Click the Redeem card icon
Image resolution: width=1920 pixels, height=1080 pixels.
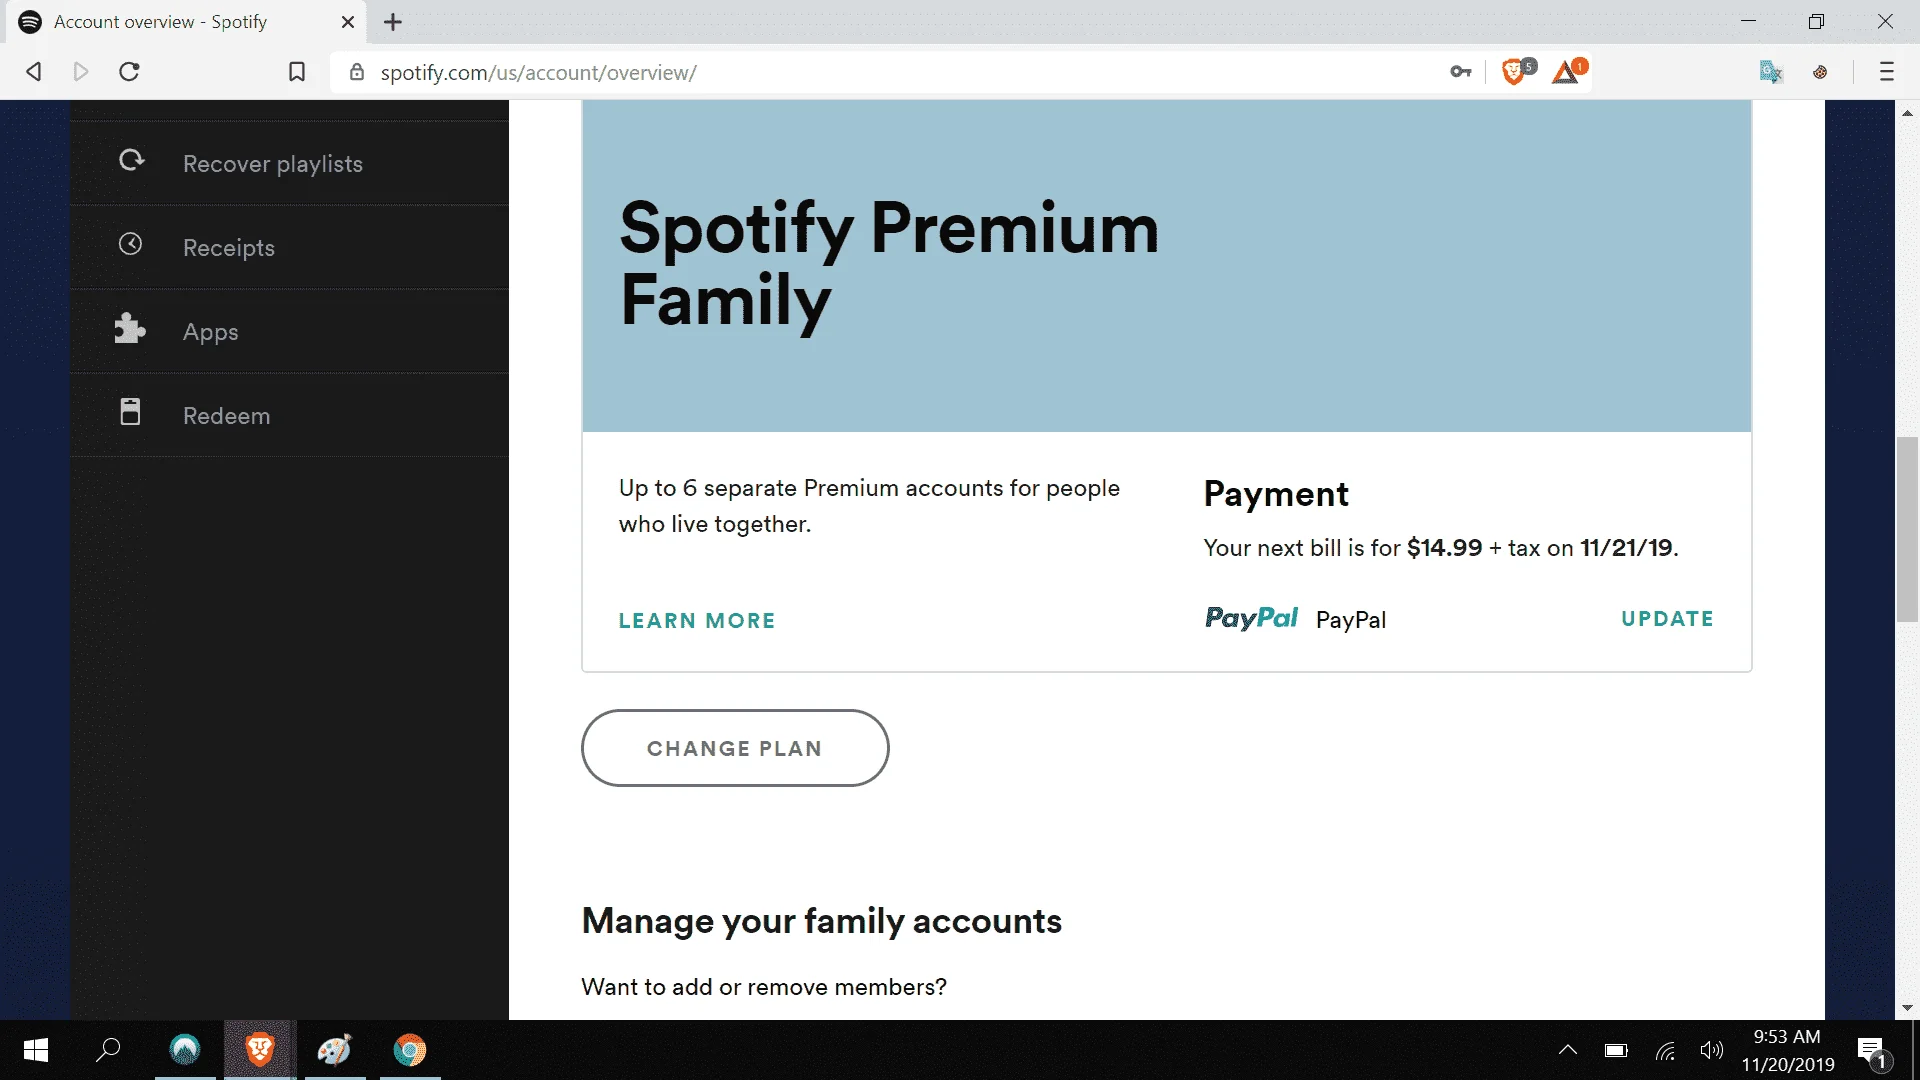pos(130,412)
